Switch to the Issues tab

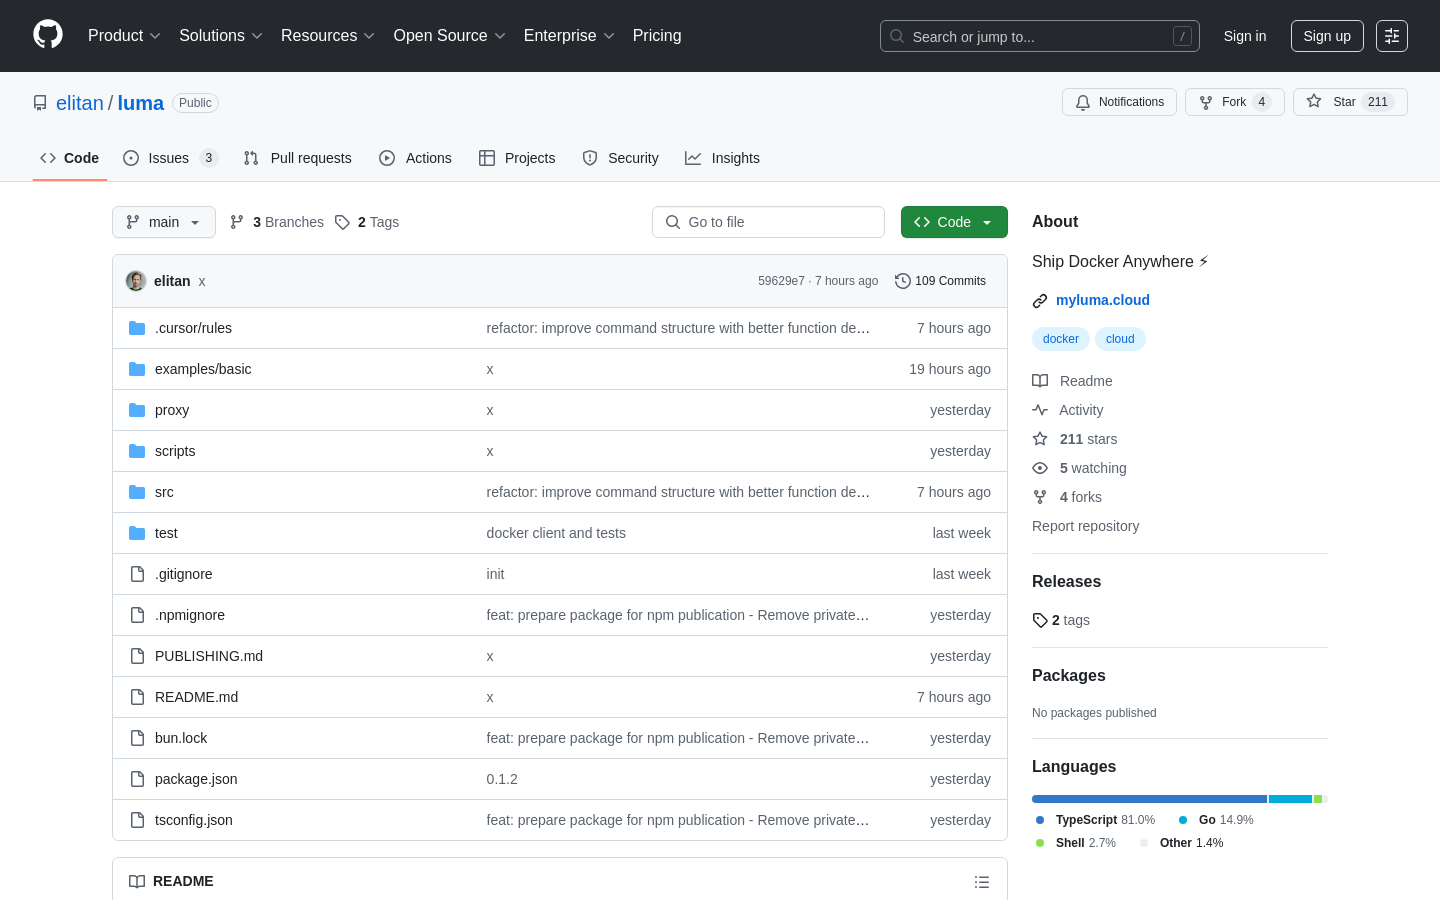170,158
